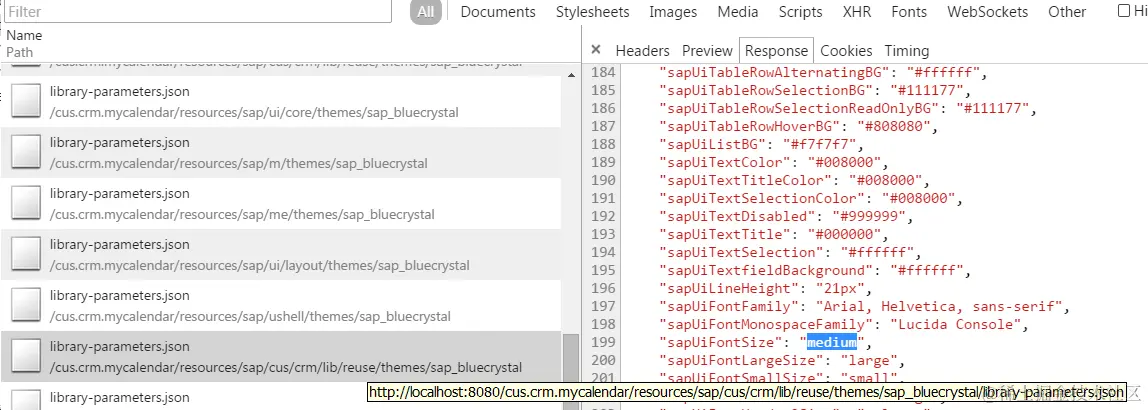Select library-parameters.json under crm/lib/reuse themes
This screenshot has height=410, width=1148.
[x=280, y=357]
